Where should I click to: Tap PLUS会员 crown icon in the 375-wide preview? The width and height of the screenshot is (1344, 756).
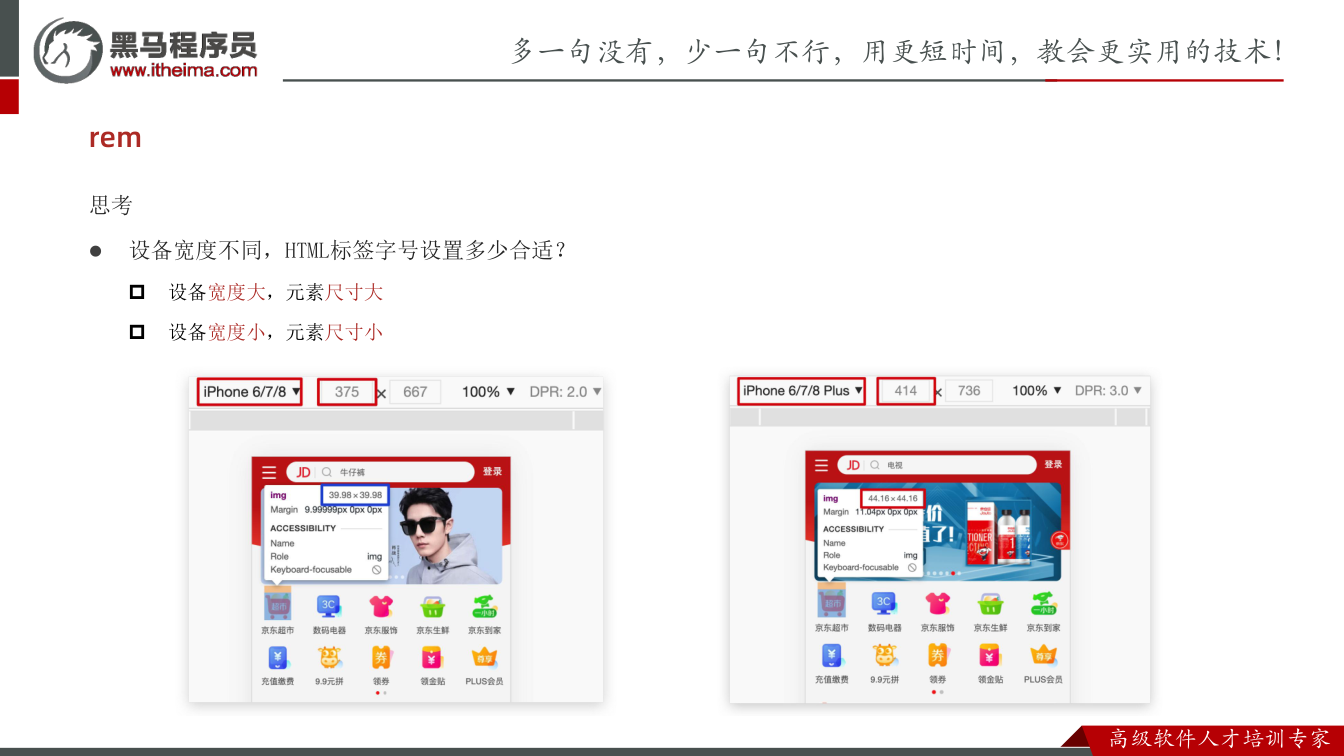point(484,658)
